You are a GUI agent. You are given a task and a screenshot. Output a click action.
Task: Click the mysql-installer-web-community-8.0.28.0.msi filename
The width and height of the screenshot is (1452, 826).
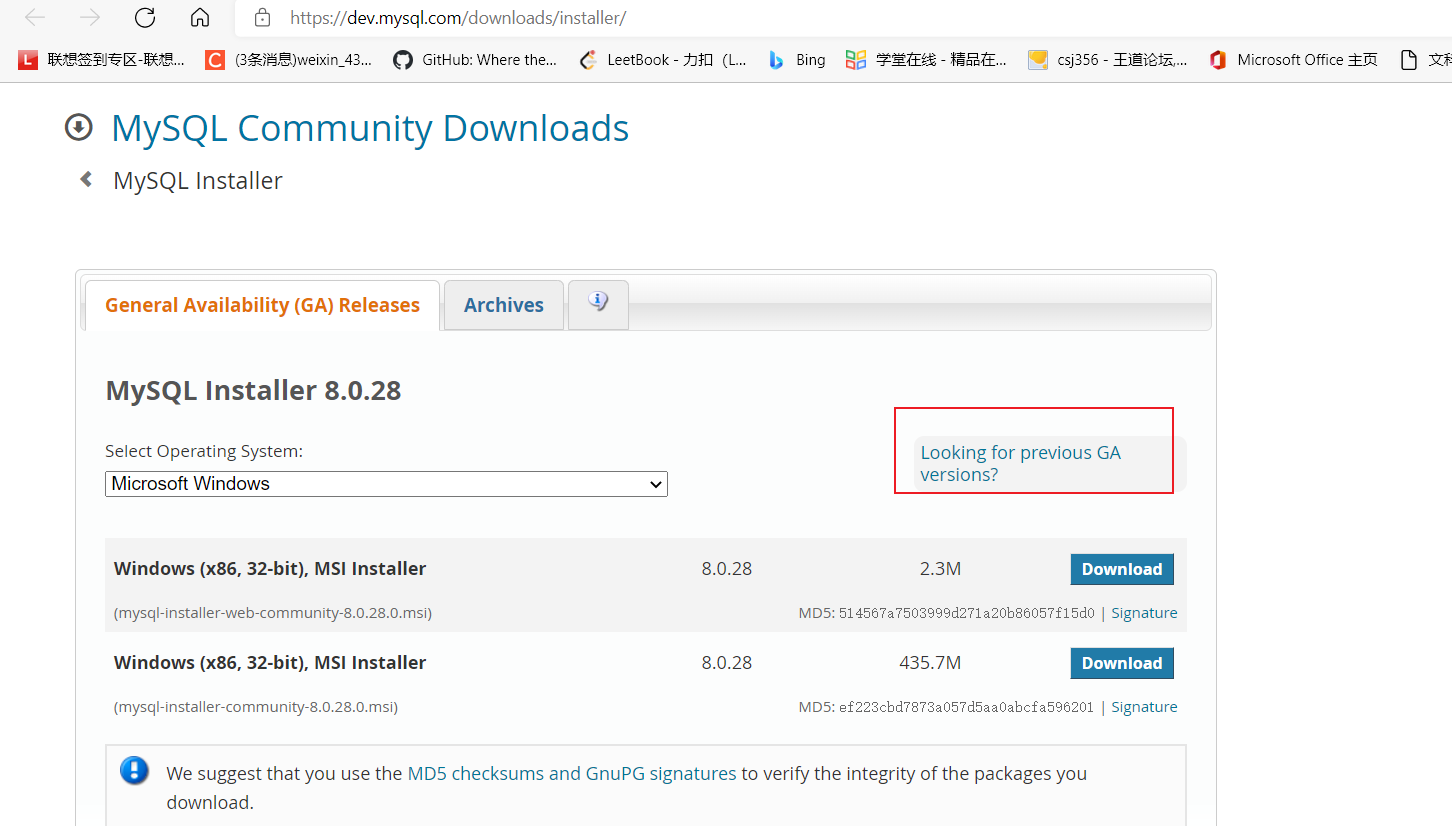[273, 613]
